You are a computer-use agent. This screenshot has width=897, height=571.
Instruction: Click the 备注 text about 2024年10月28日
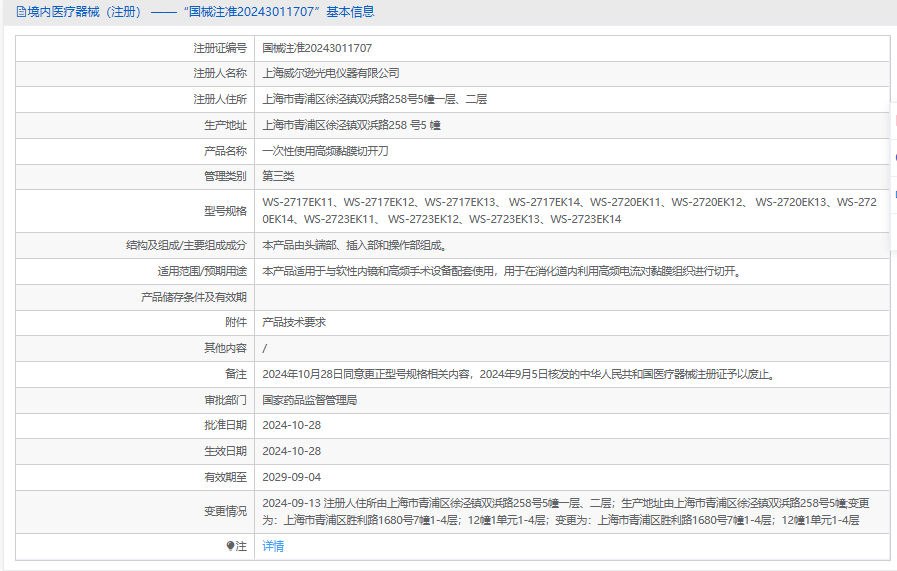[x=519, y=374]
